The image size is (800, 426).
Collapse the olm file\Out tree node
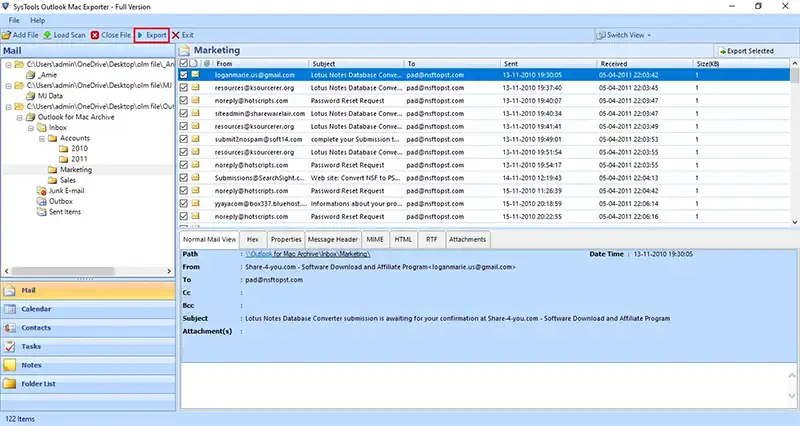click(8, 107)
